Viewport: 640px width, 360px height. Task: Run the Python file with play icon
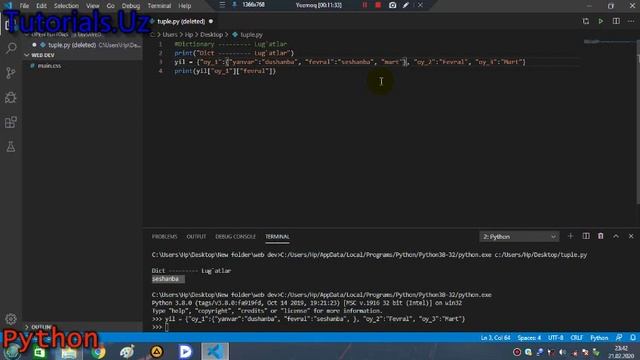tap(601, 21)
